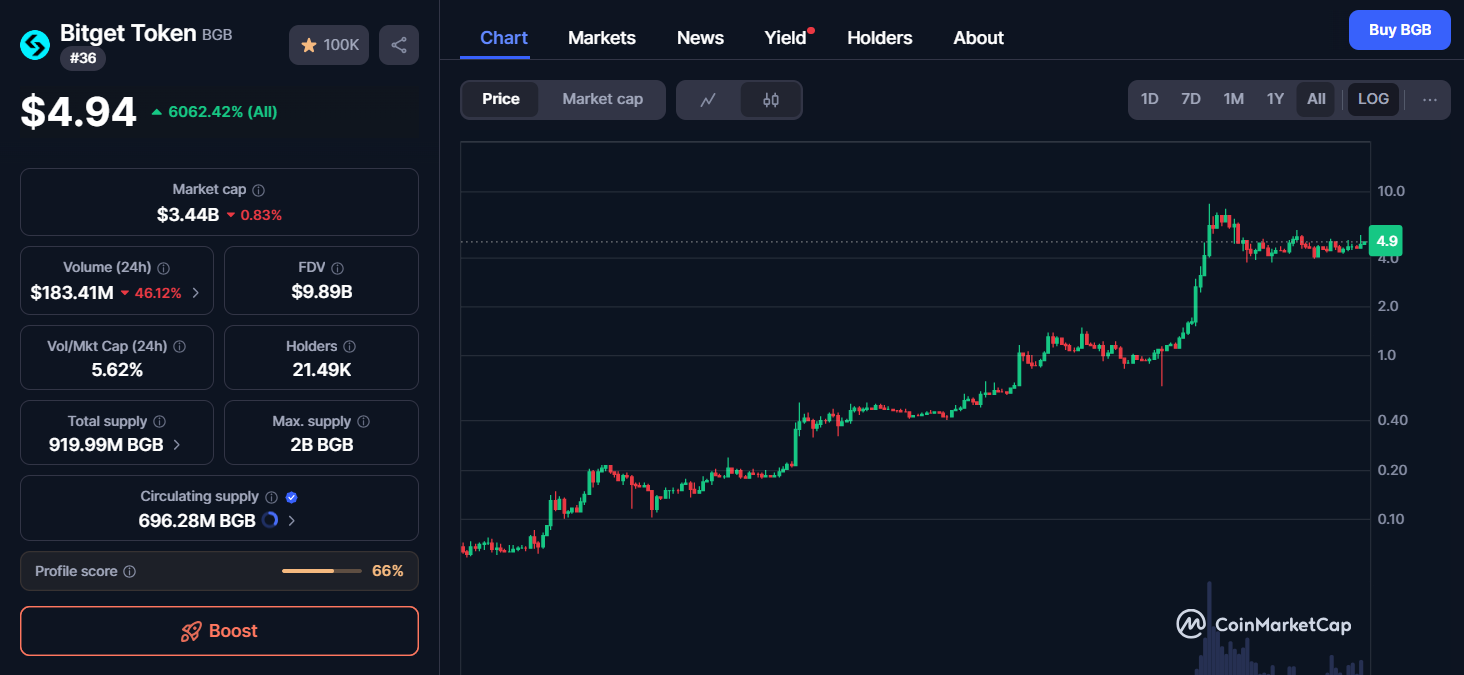Image resolution: width=1464 pixels, height=675 pixels.
Task: Open the Circulating supply info icon
Action: 272,497
